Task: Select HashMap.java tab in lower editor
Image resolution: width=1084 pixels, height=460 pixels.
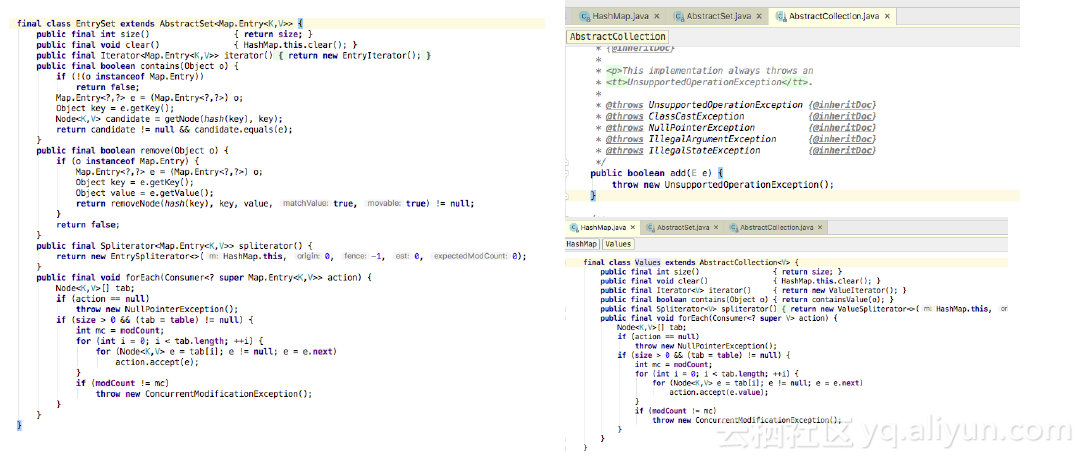Action: tap(603, 227)
